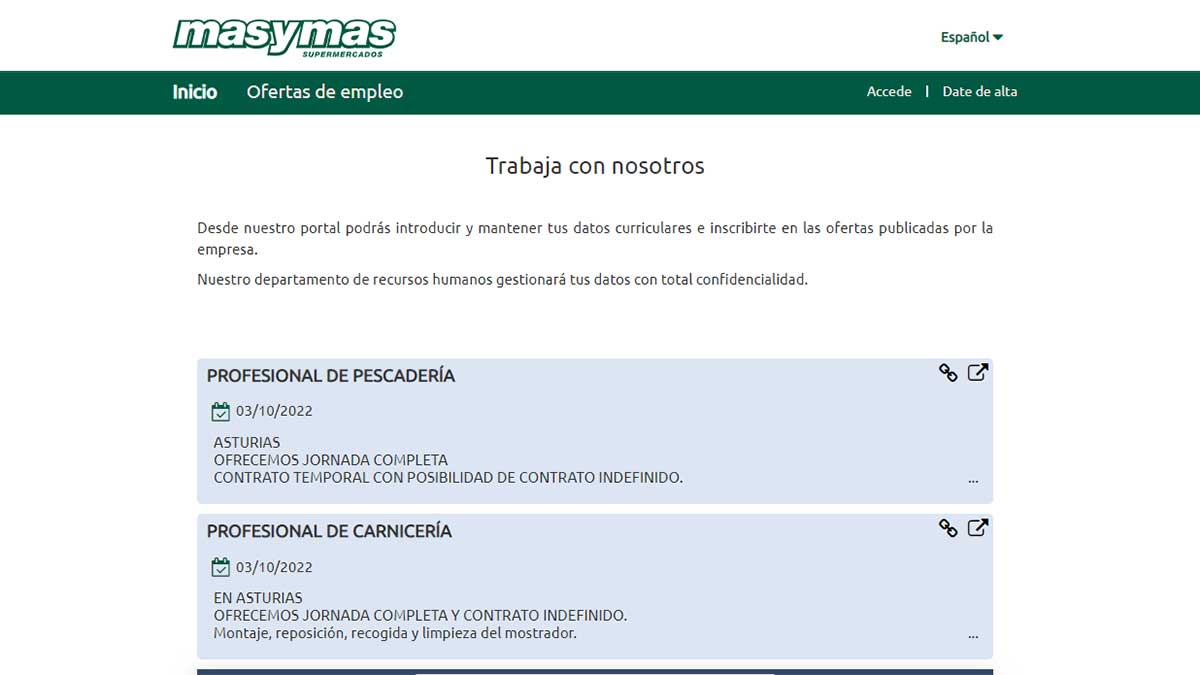Select the Inicio menu item
1200x675 pixels.
[x=195, y=92]
